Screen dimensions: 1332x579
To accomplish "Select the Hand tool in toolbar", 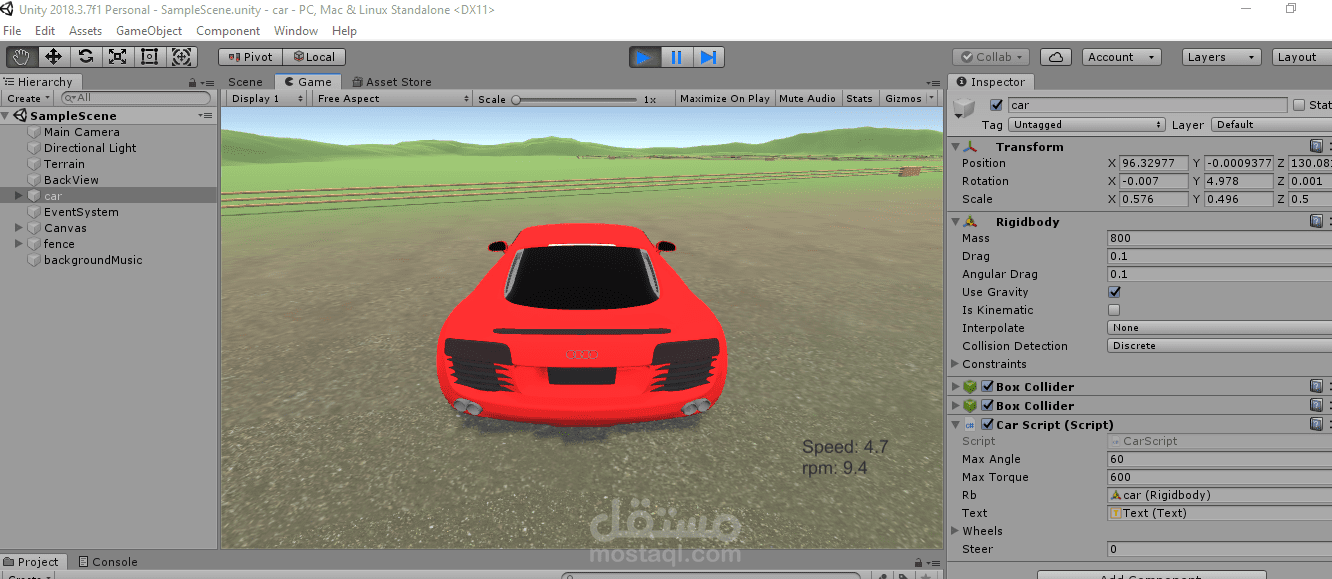I will tap(21, 57).
